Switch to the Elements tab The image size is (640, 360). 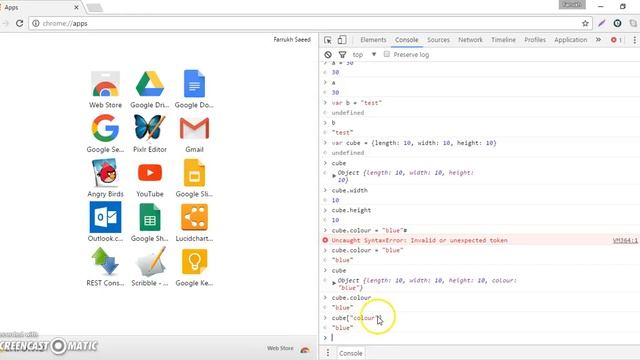373,40
